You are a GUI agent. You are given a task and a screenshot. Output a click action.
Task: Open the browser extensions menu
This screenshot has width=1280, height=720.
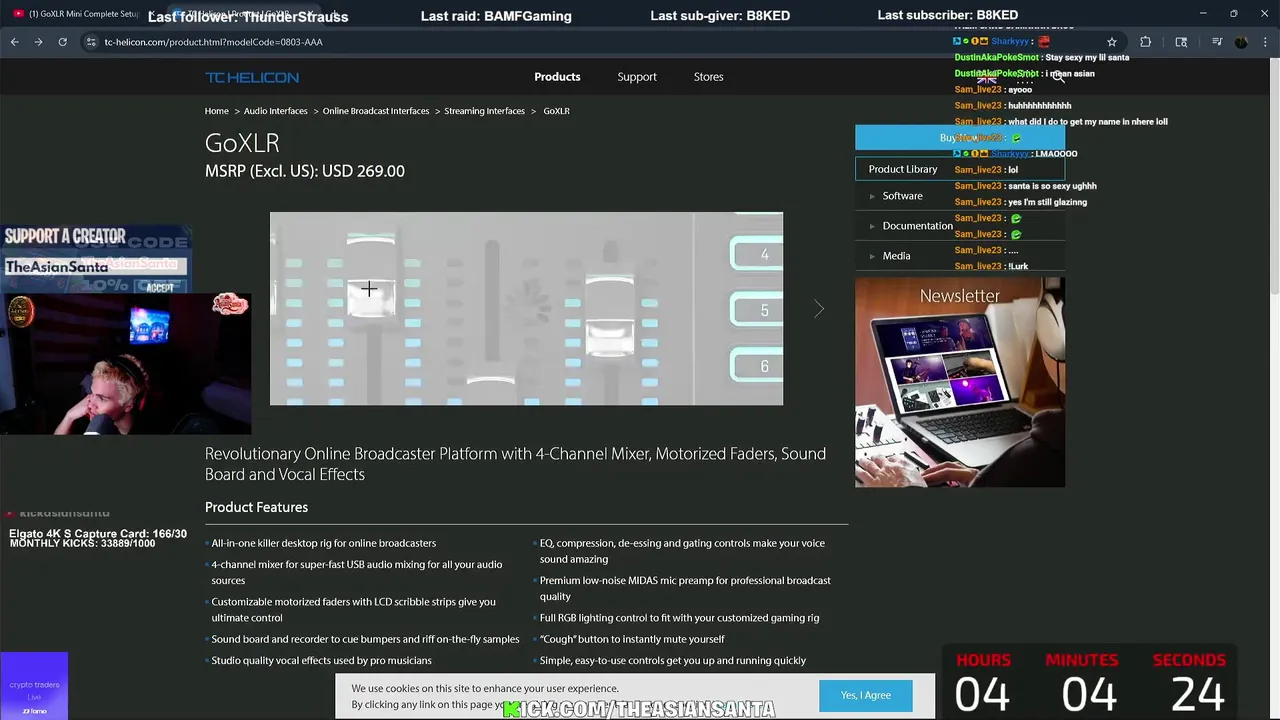1145,42
